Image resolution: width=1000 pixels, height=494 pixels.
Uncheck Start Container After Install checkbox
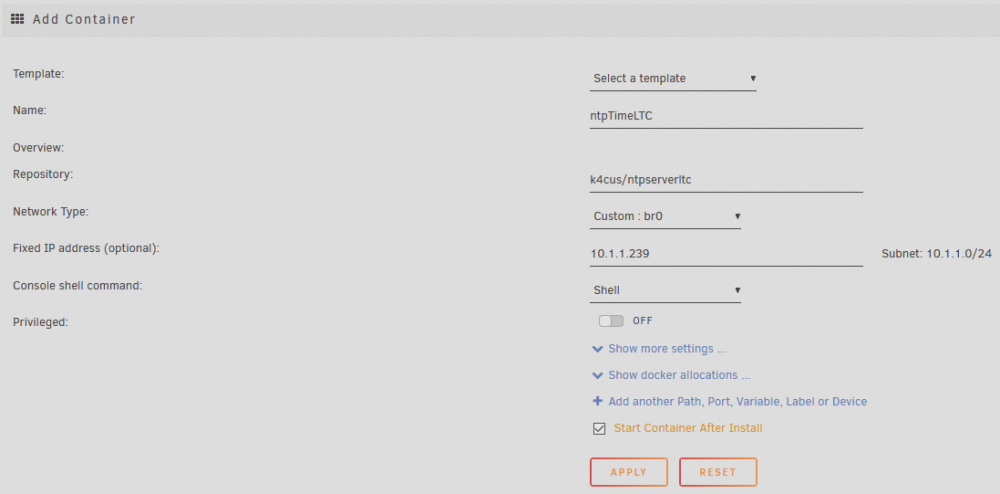pos(599,428)
